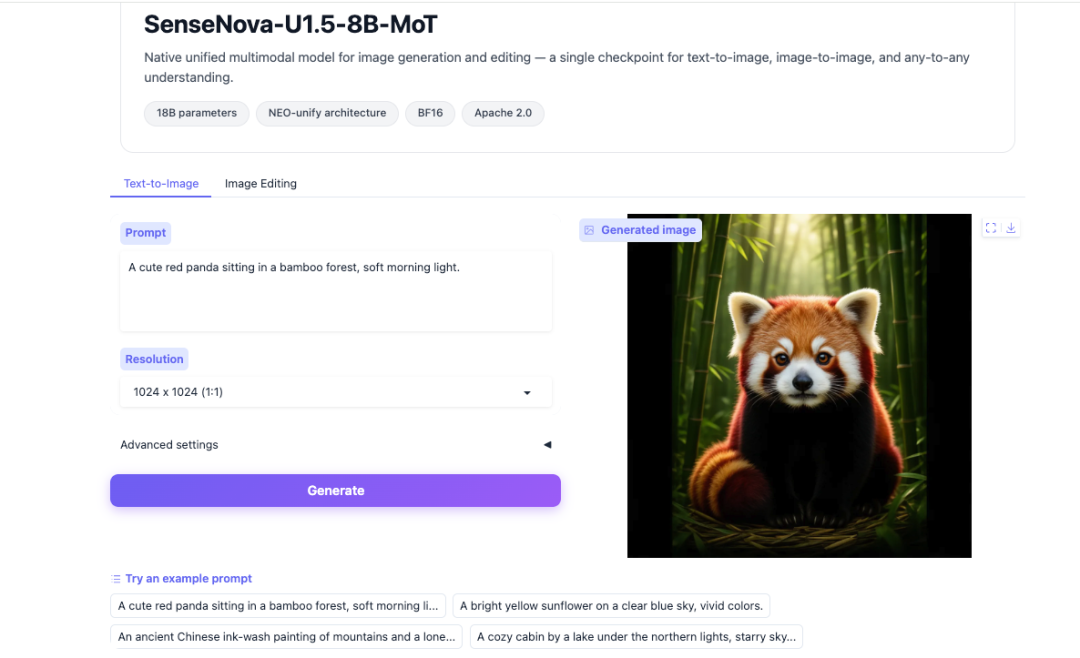This screenshot has width=1080, height=658.
Task: Click the Prompt label
Action: coord(145,233)
